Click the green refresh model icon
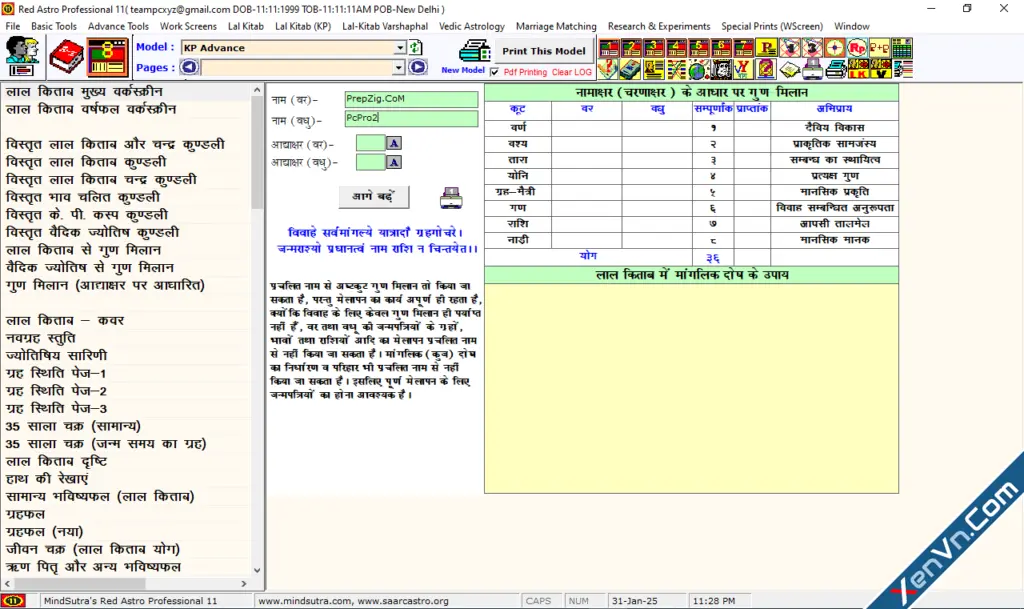This screenshot has width=1024, height=609. 415,48
